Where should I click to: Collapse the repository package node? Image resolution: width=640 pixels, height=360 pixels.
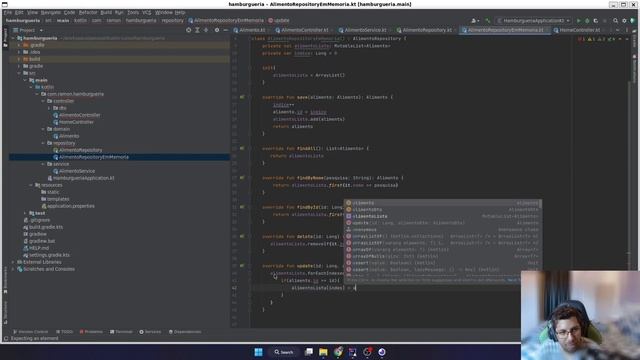coord(43,143)
